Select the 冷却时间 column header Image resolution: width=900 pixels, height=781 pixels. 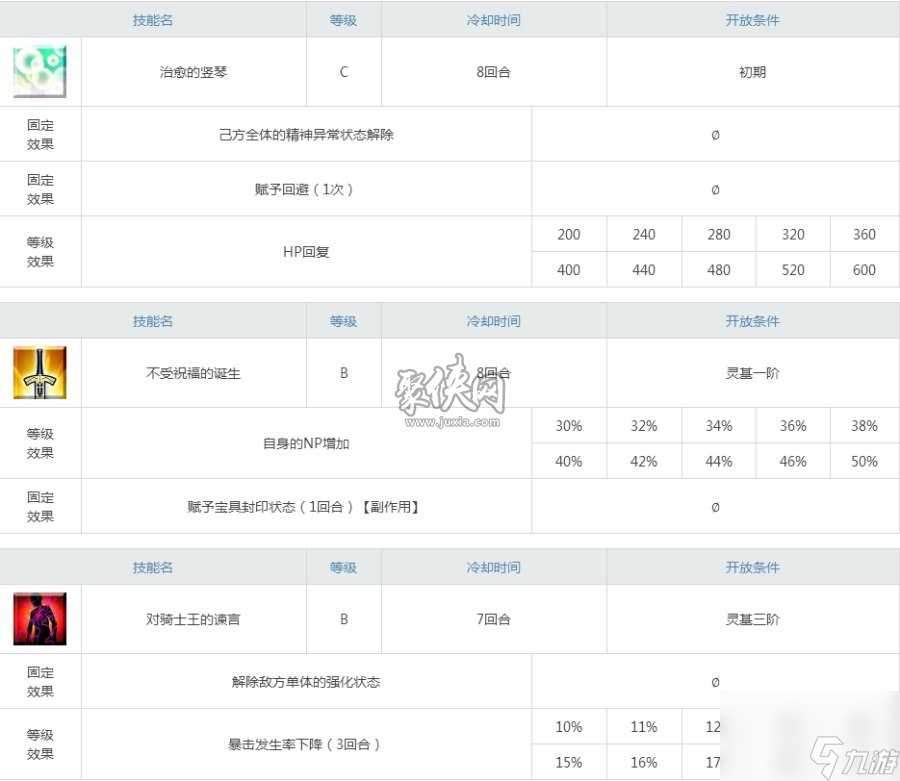pos(493,19)
